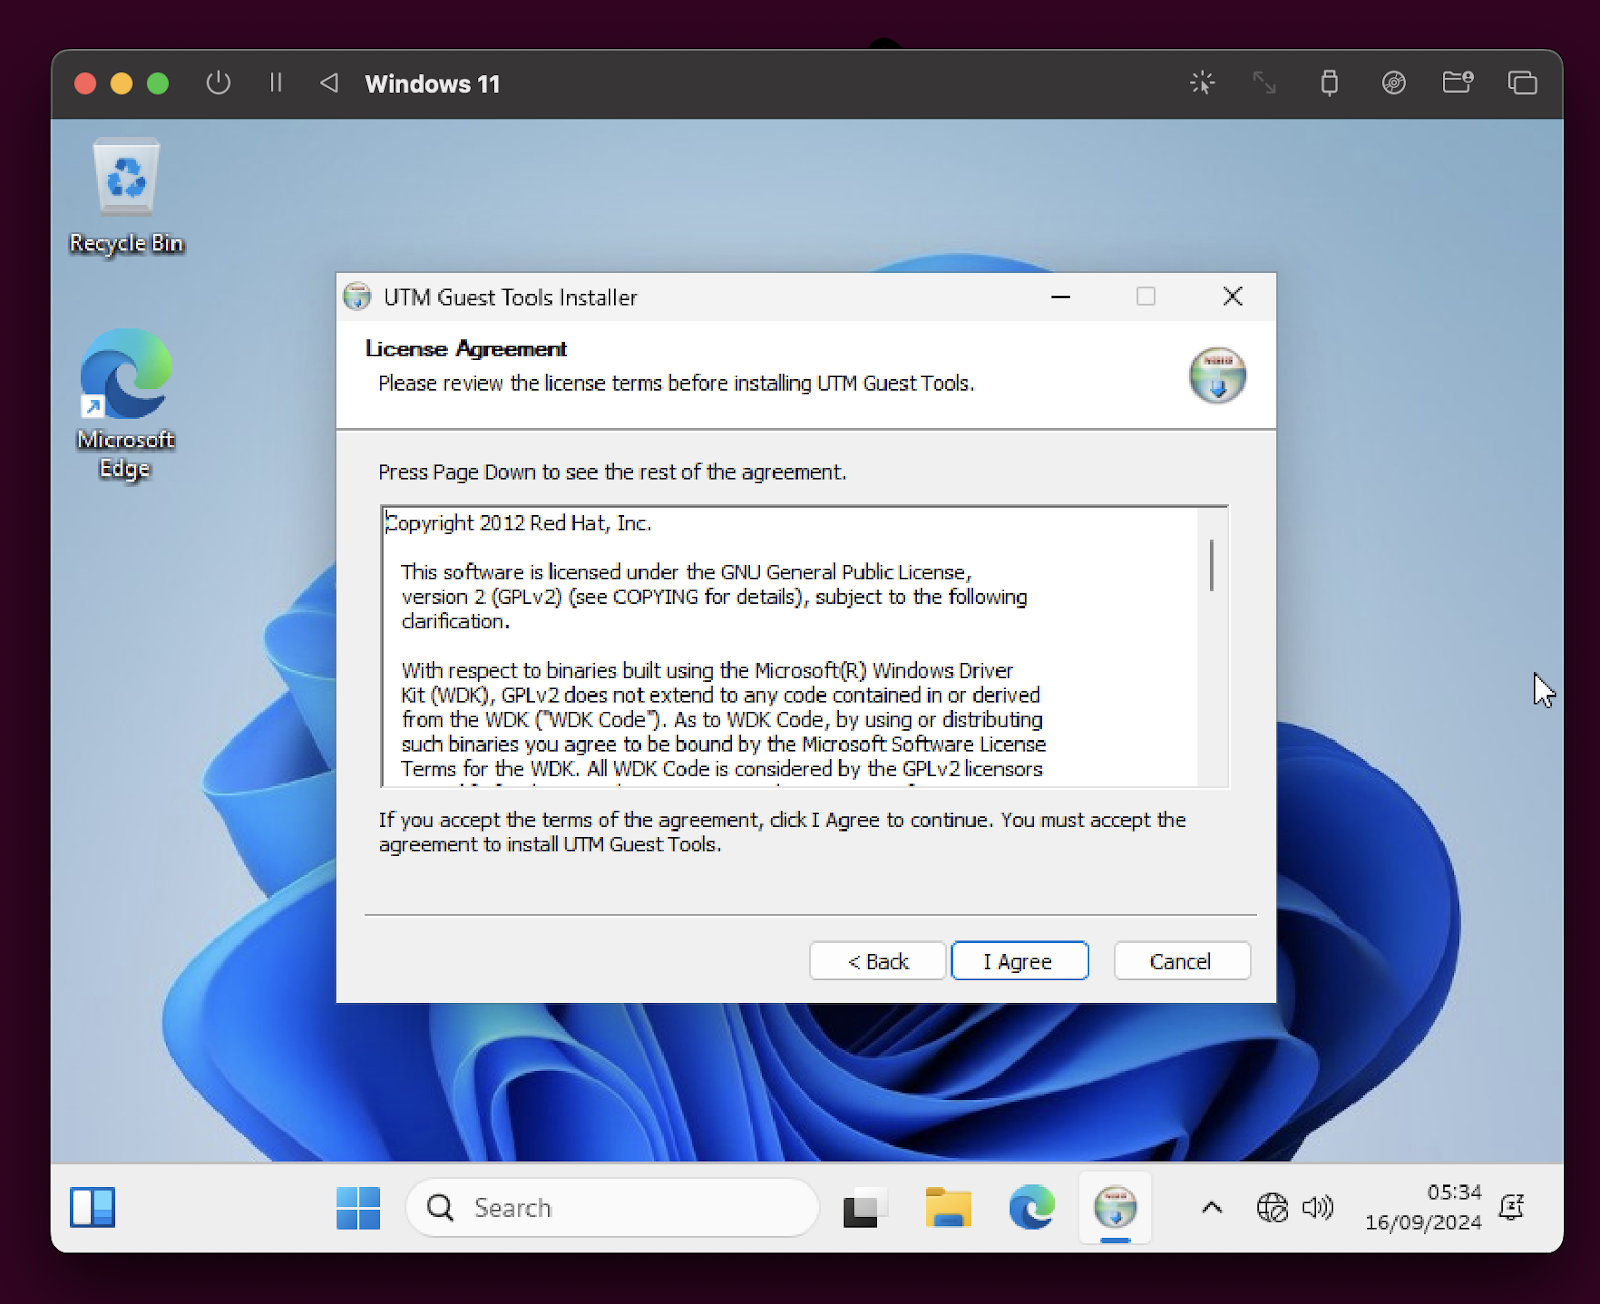Show hidden tray icons chevron
Image resolution: width=1600 pixels, height=1304 pixels.
pos(1211,1208)
